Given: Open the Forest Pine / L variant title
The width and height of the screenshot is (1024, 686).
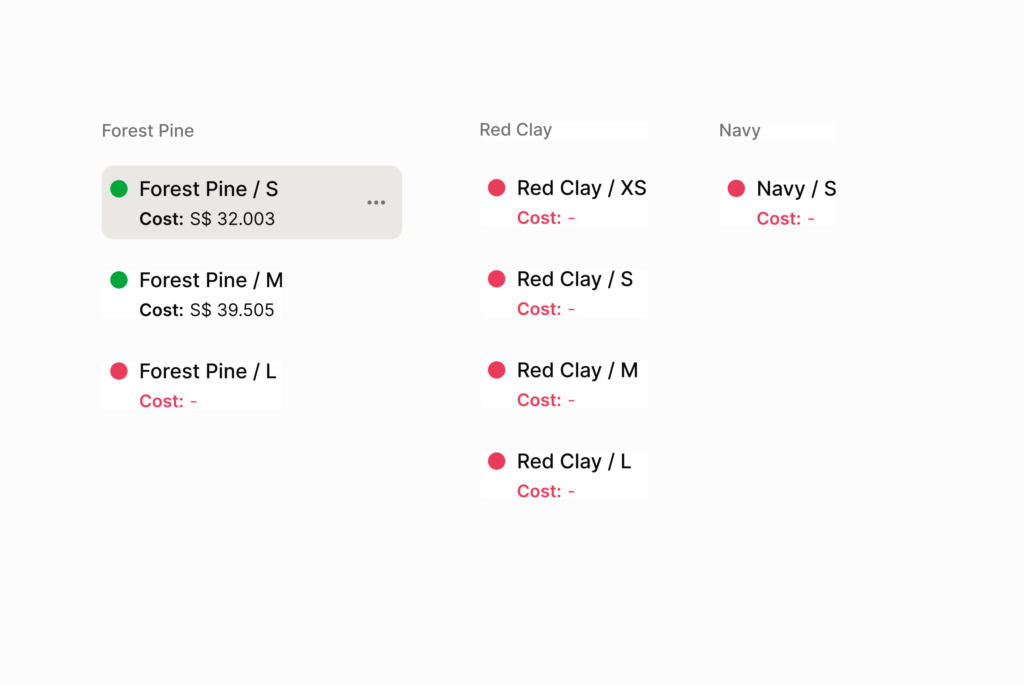Looking at the screenshot, I should (x=208, y=371).
